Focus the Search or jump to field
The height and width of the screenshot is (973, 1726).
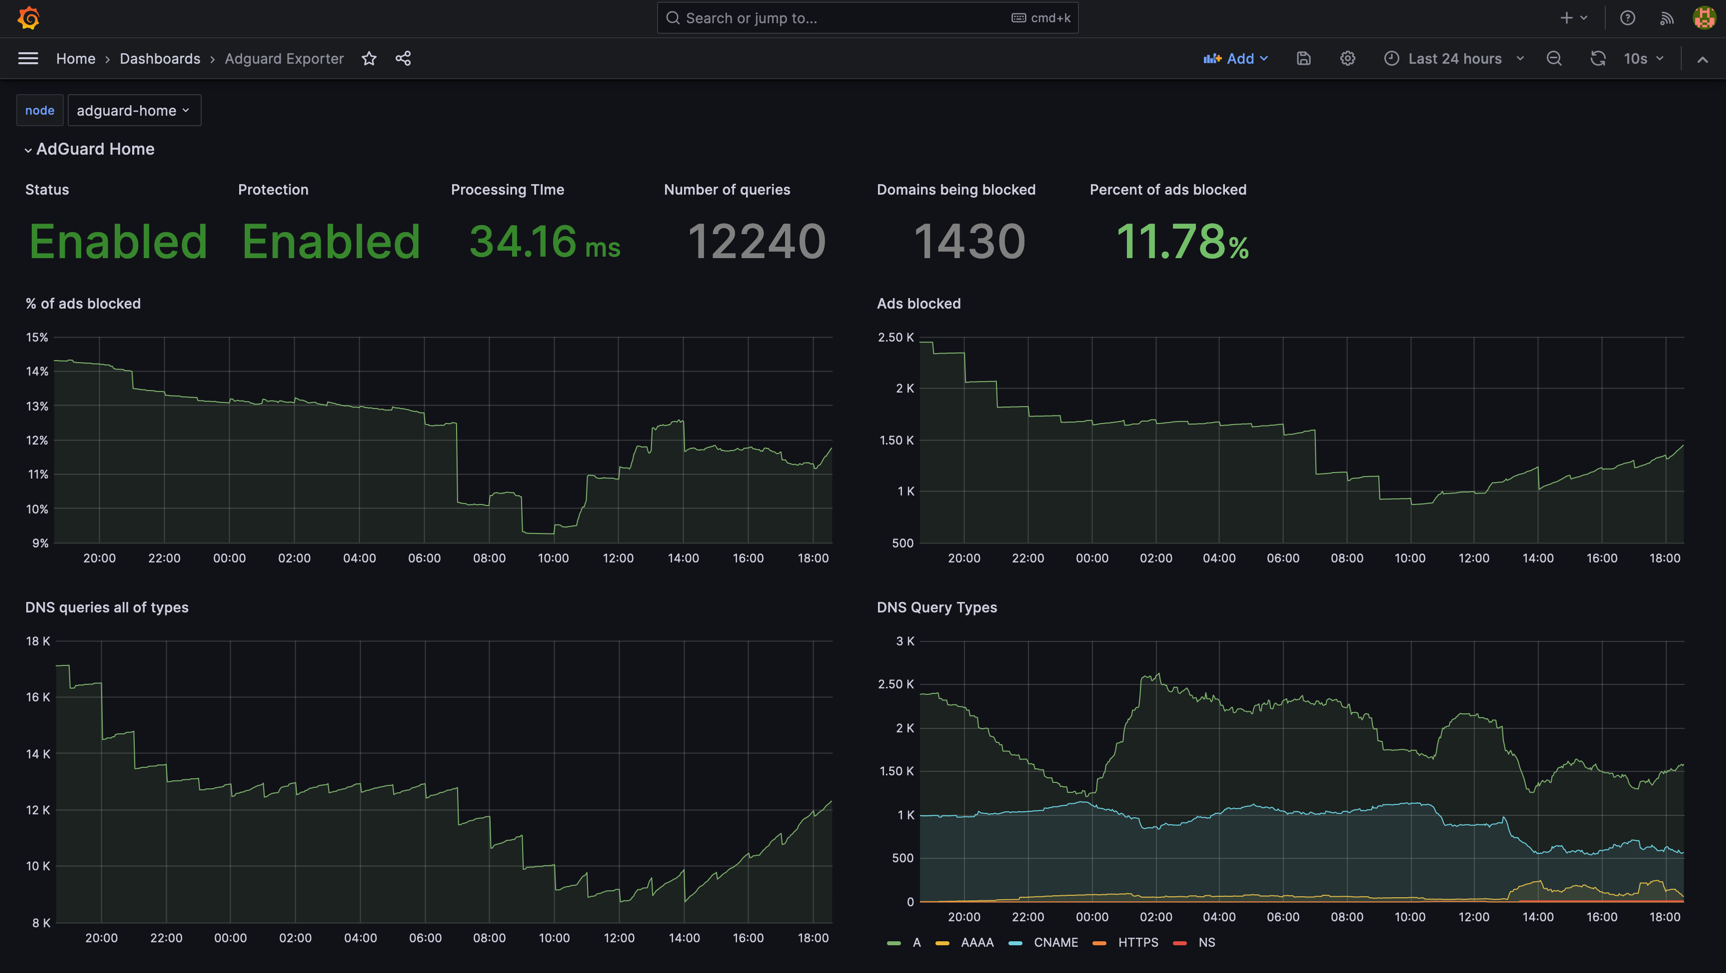tap(867, 18)
